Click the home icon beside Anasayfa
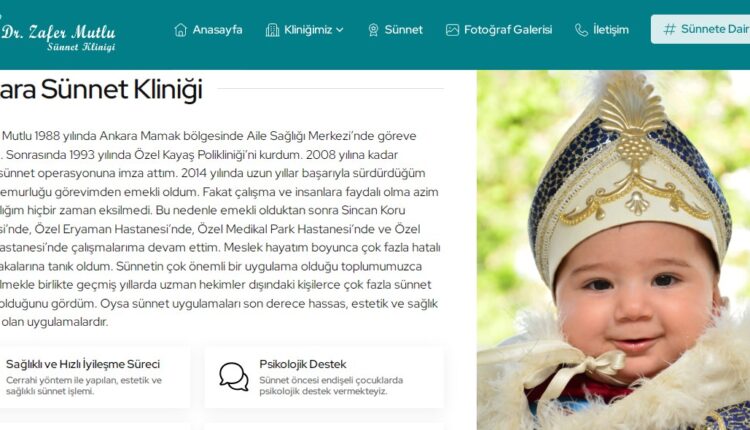The width and height of the screenshot is (750, 430). pyautogui.click(x=180, y=30)
